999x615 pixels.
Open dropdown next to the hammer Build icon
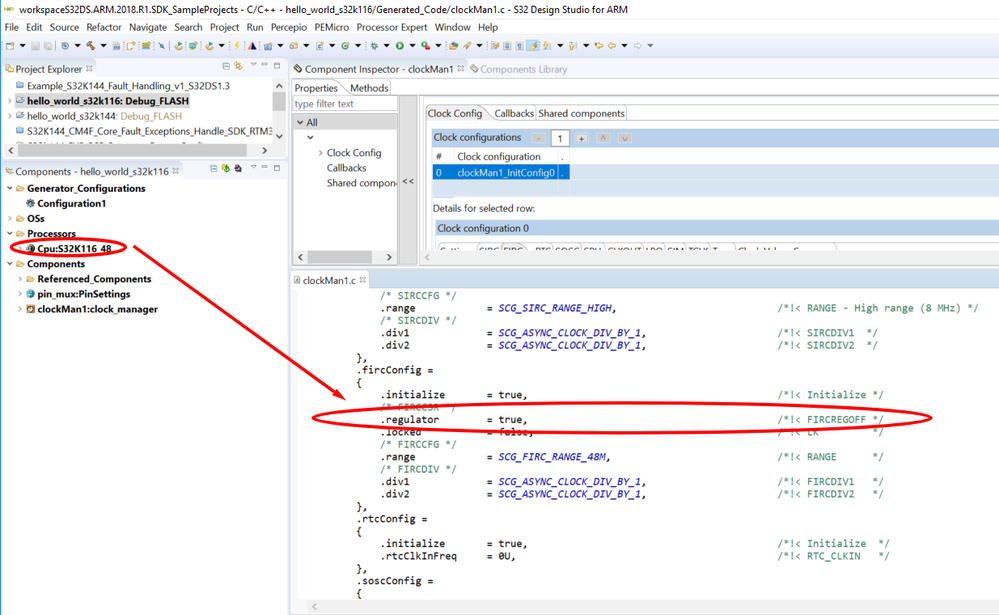[103, 46]
